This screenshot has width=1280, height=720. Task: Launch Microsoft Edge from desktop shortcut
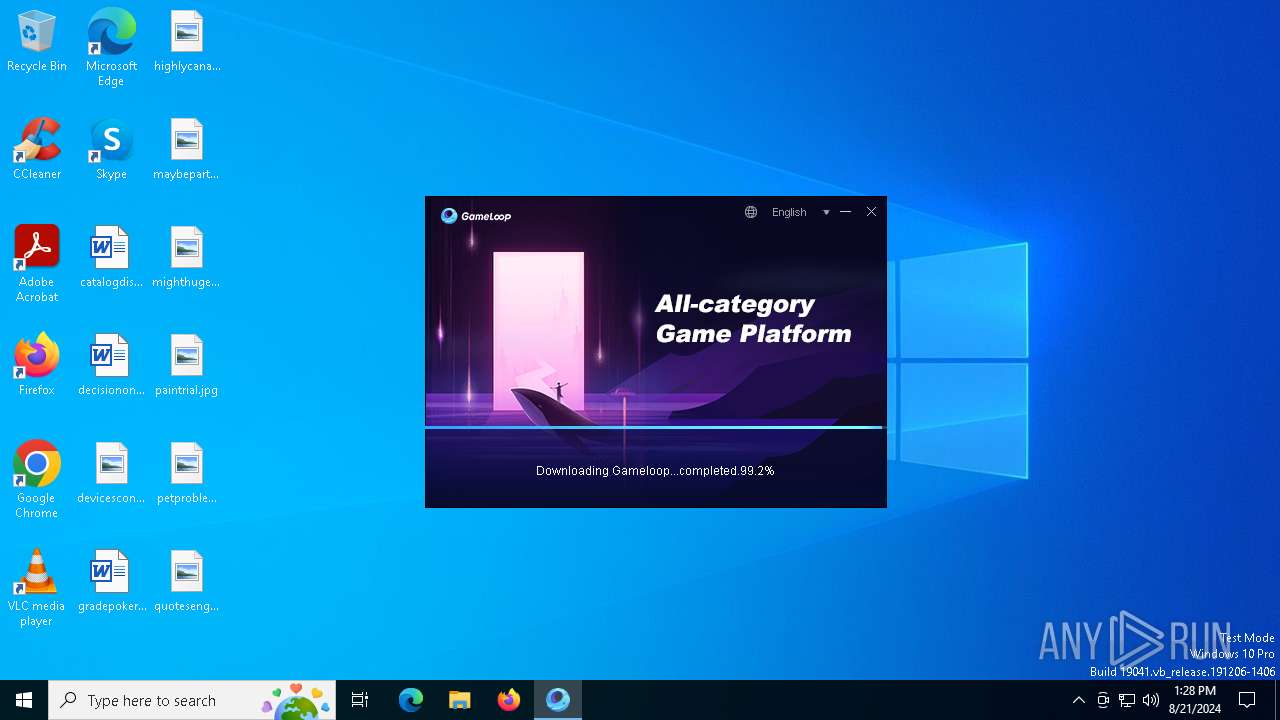click(x=111, y=48)
